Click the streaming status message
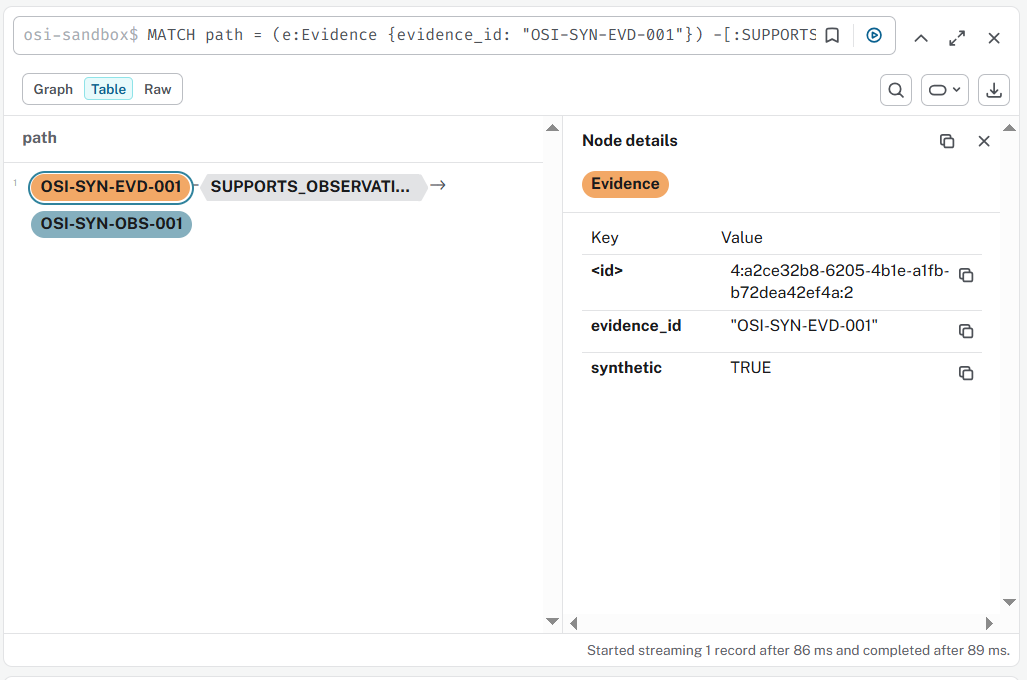1027x680 pixels. 798,651
